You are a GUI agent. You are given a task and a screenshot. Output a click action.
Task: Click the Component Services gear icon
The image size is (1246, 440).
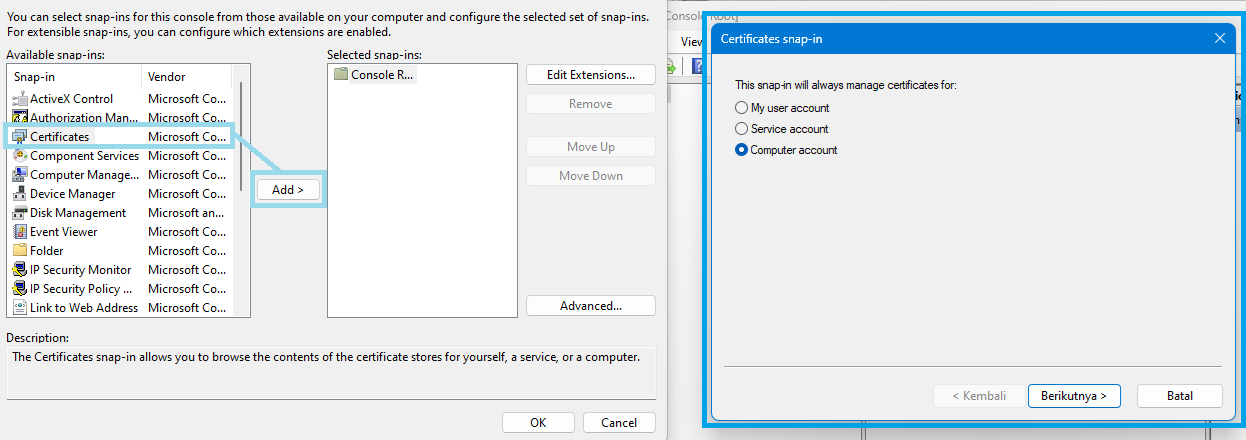(19, 156)
